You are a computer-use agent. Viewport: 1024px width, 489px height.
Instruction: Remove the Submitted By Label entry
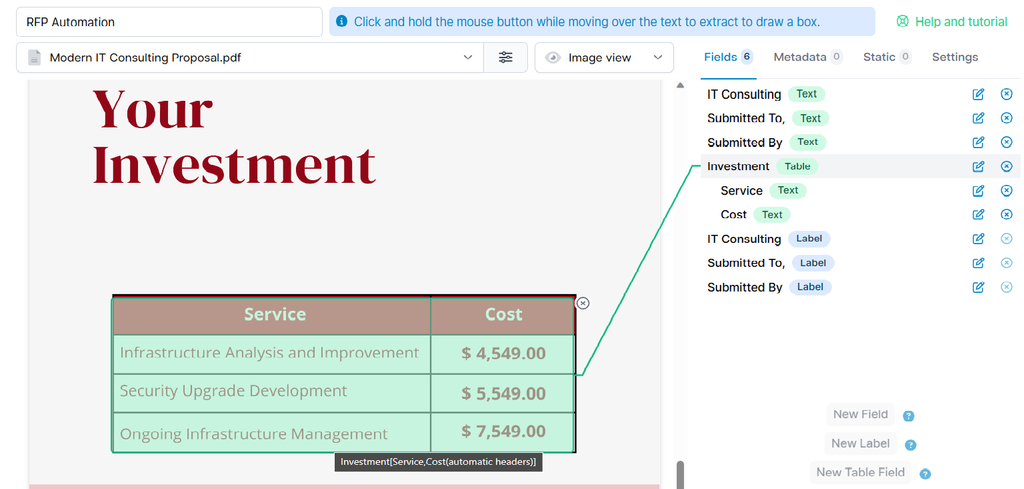1006,287
